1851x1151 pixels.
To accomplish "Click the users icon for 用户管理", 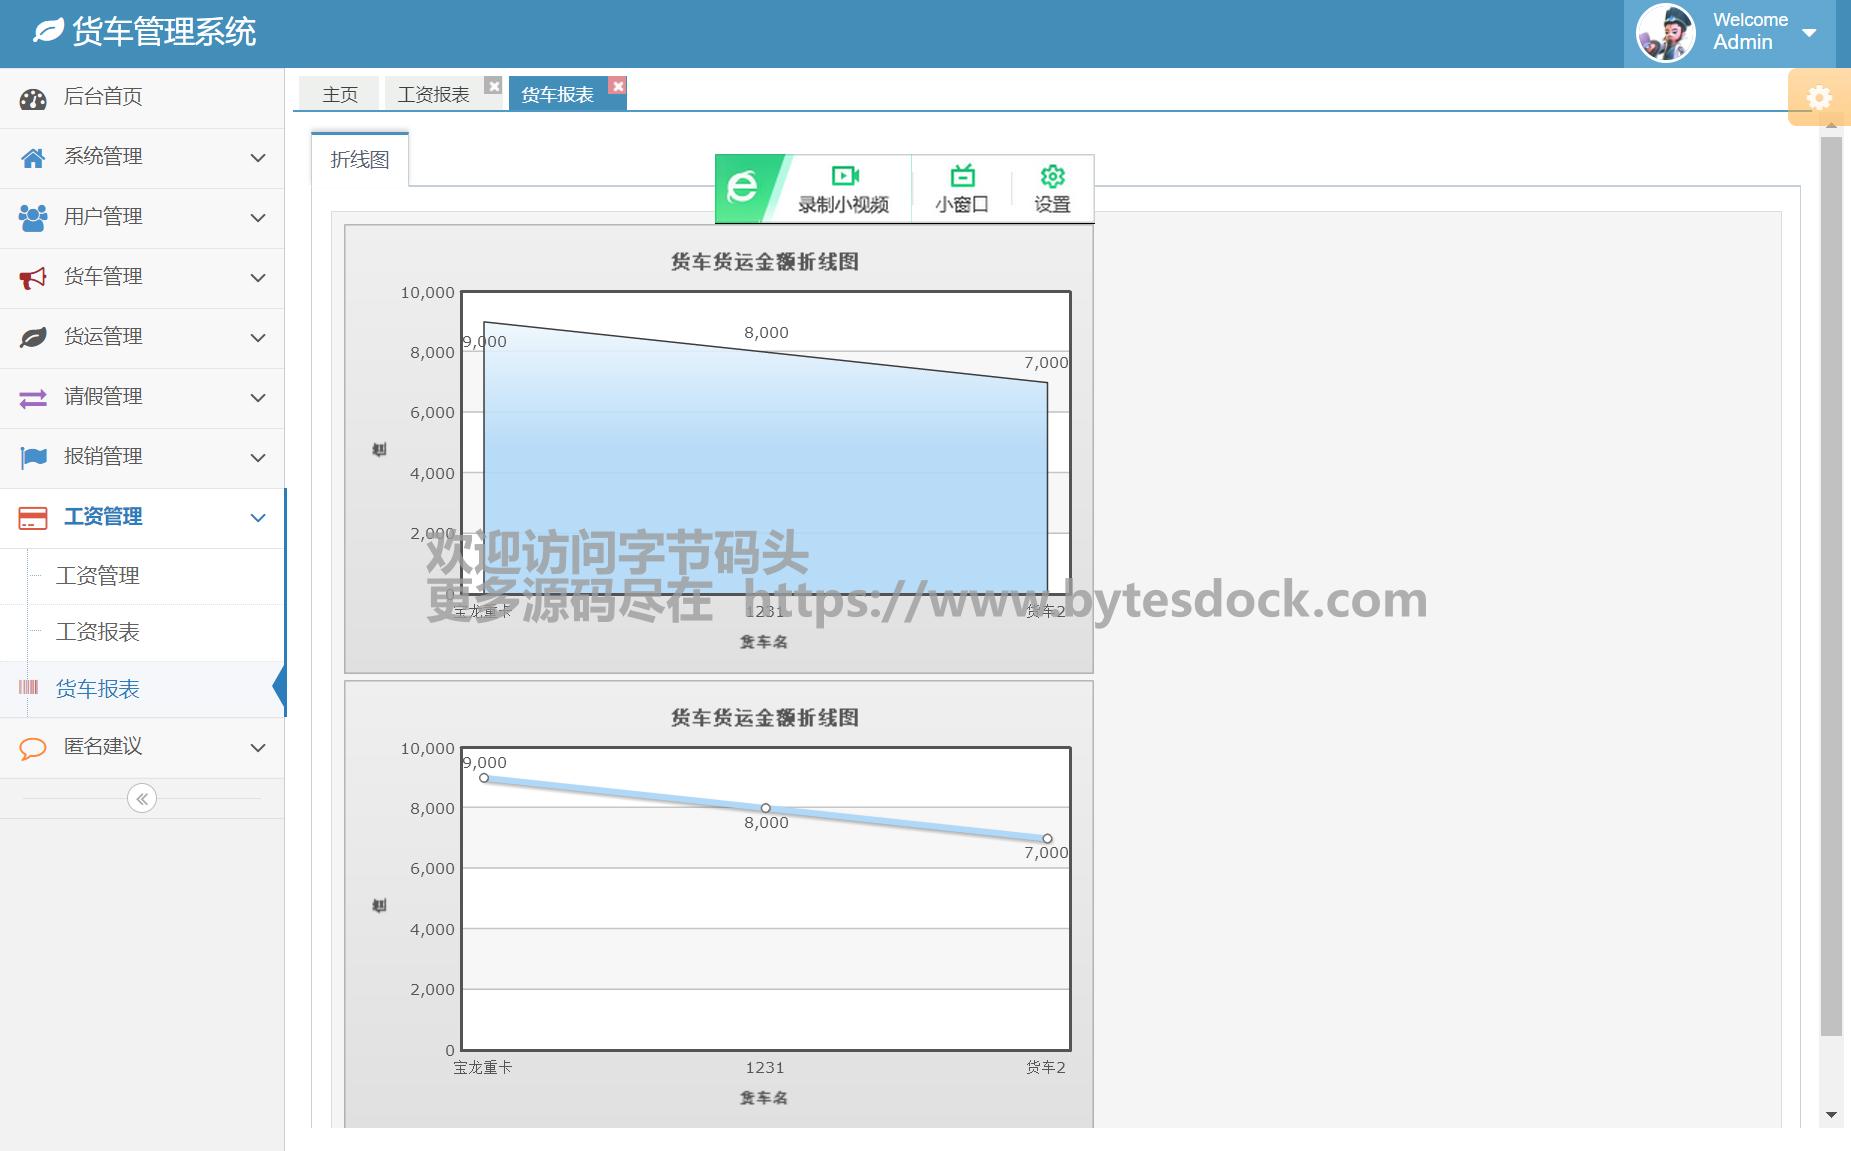I will coord(33,218).
